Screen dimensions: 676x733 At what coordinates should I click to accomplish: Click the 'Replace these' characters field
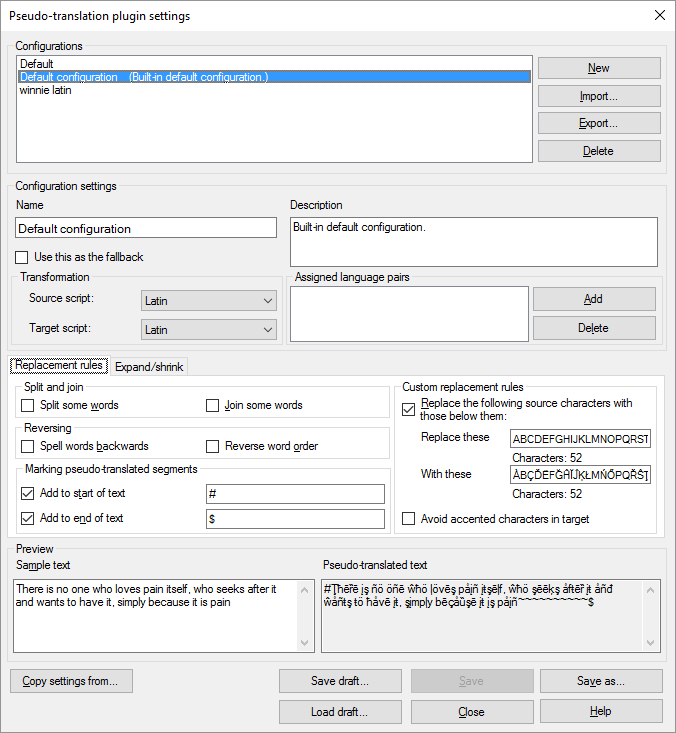(580, 439)
